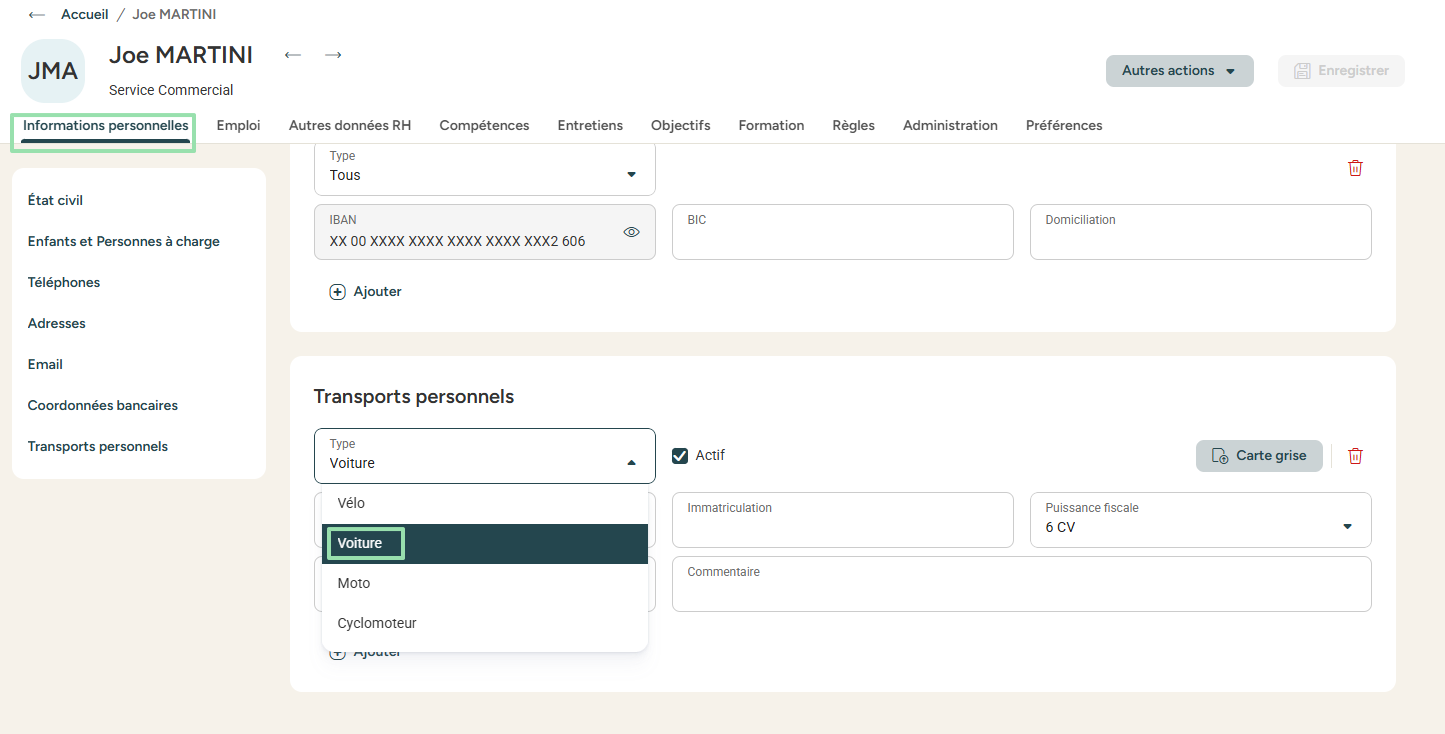
Task: Open the Compétences tab
Action: [484, 126]
